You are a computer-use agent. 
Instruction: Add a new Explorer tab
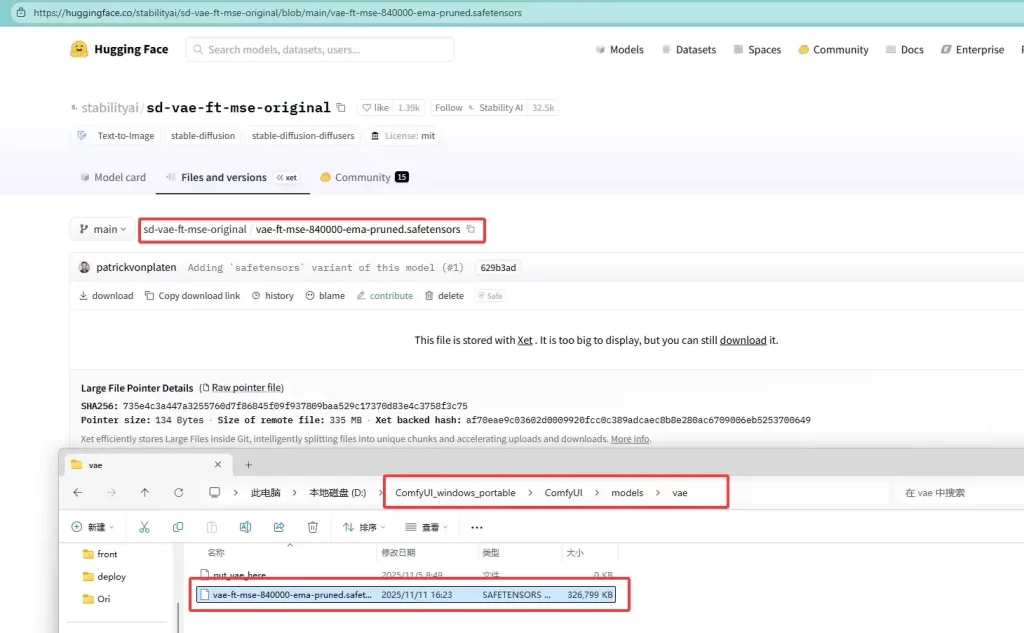(248, 465)
